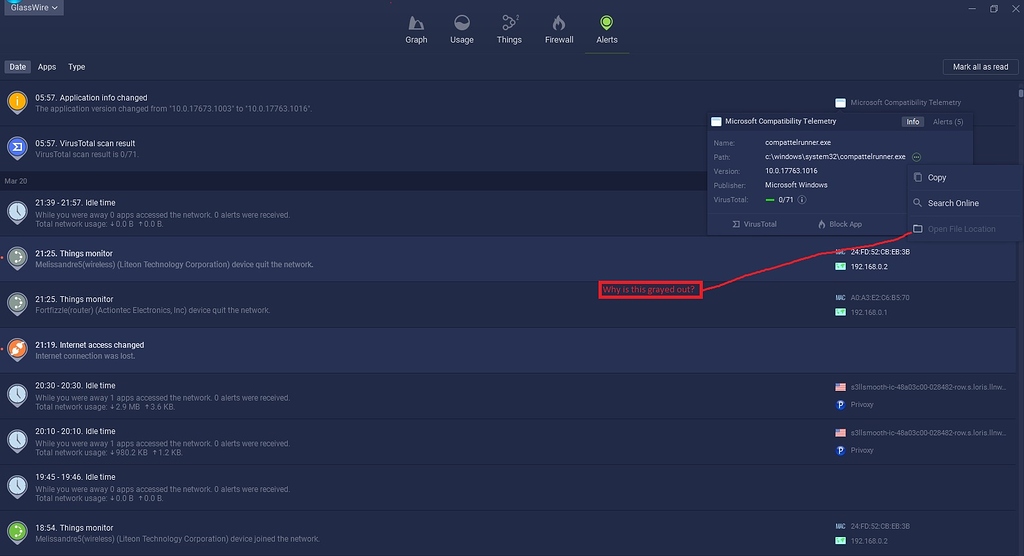Click the Internet access changed alert icon

(x=17, y=349)
